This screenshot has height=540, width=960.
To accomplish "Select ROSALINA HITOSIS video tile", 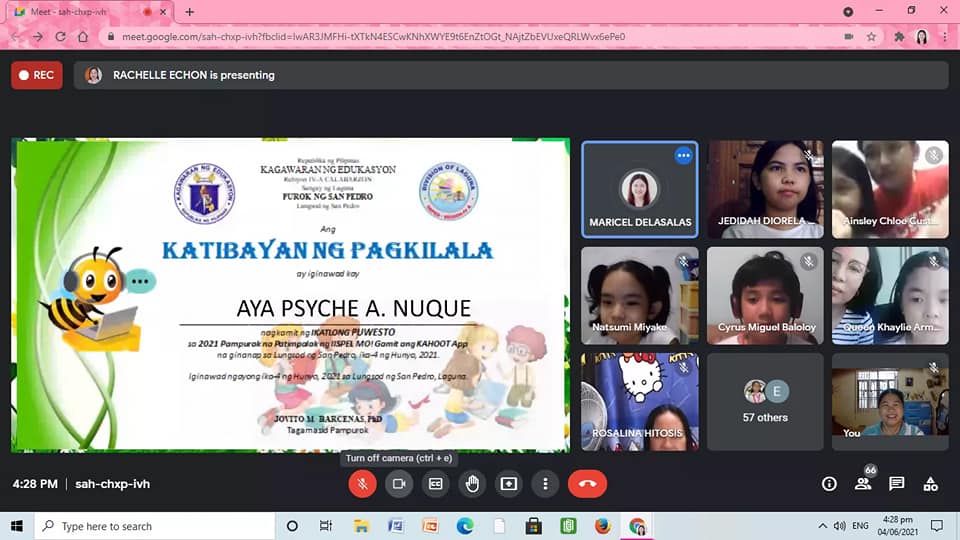I will click(639, 402).
